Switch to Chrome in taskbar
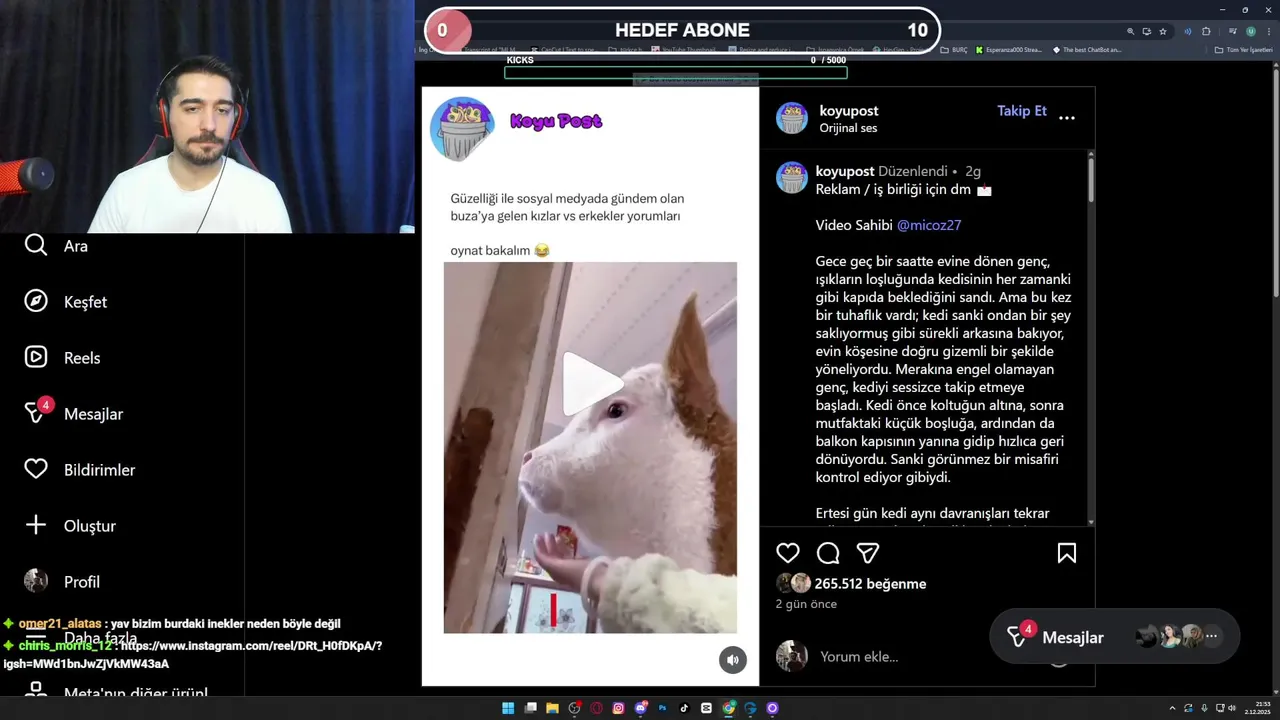This screenshot has width=1280, height=720. [728, 708]
